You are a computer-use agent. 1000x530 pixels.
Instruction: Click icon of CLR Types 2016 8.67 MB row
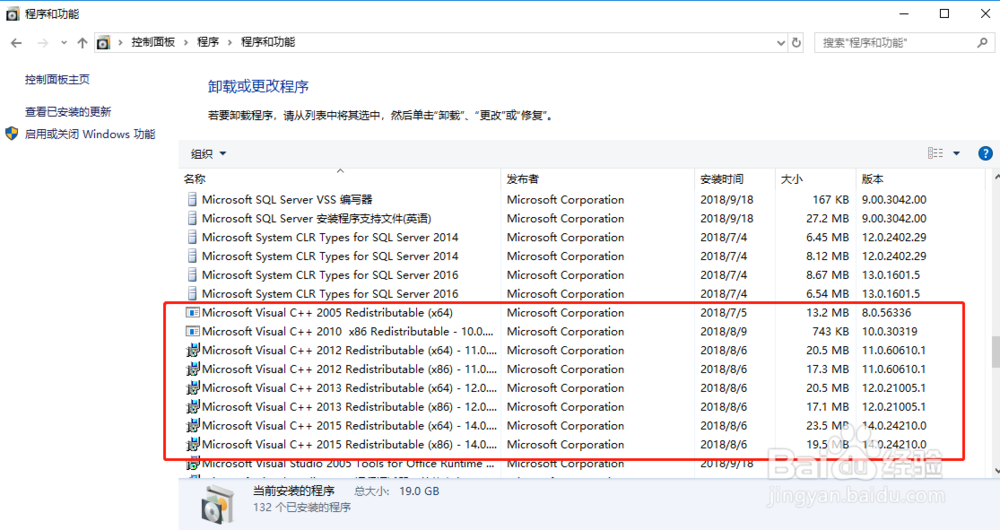click(192, 275)
